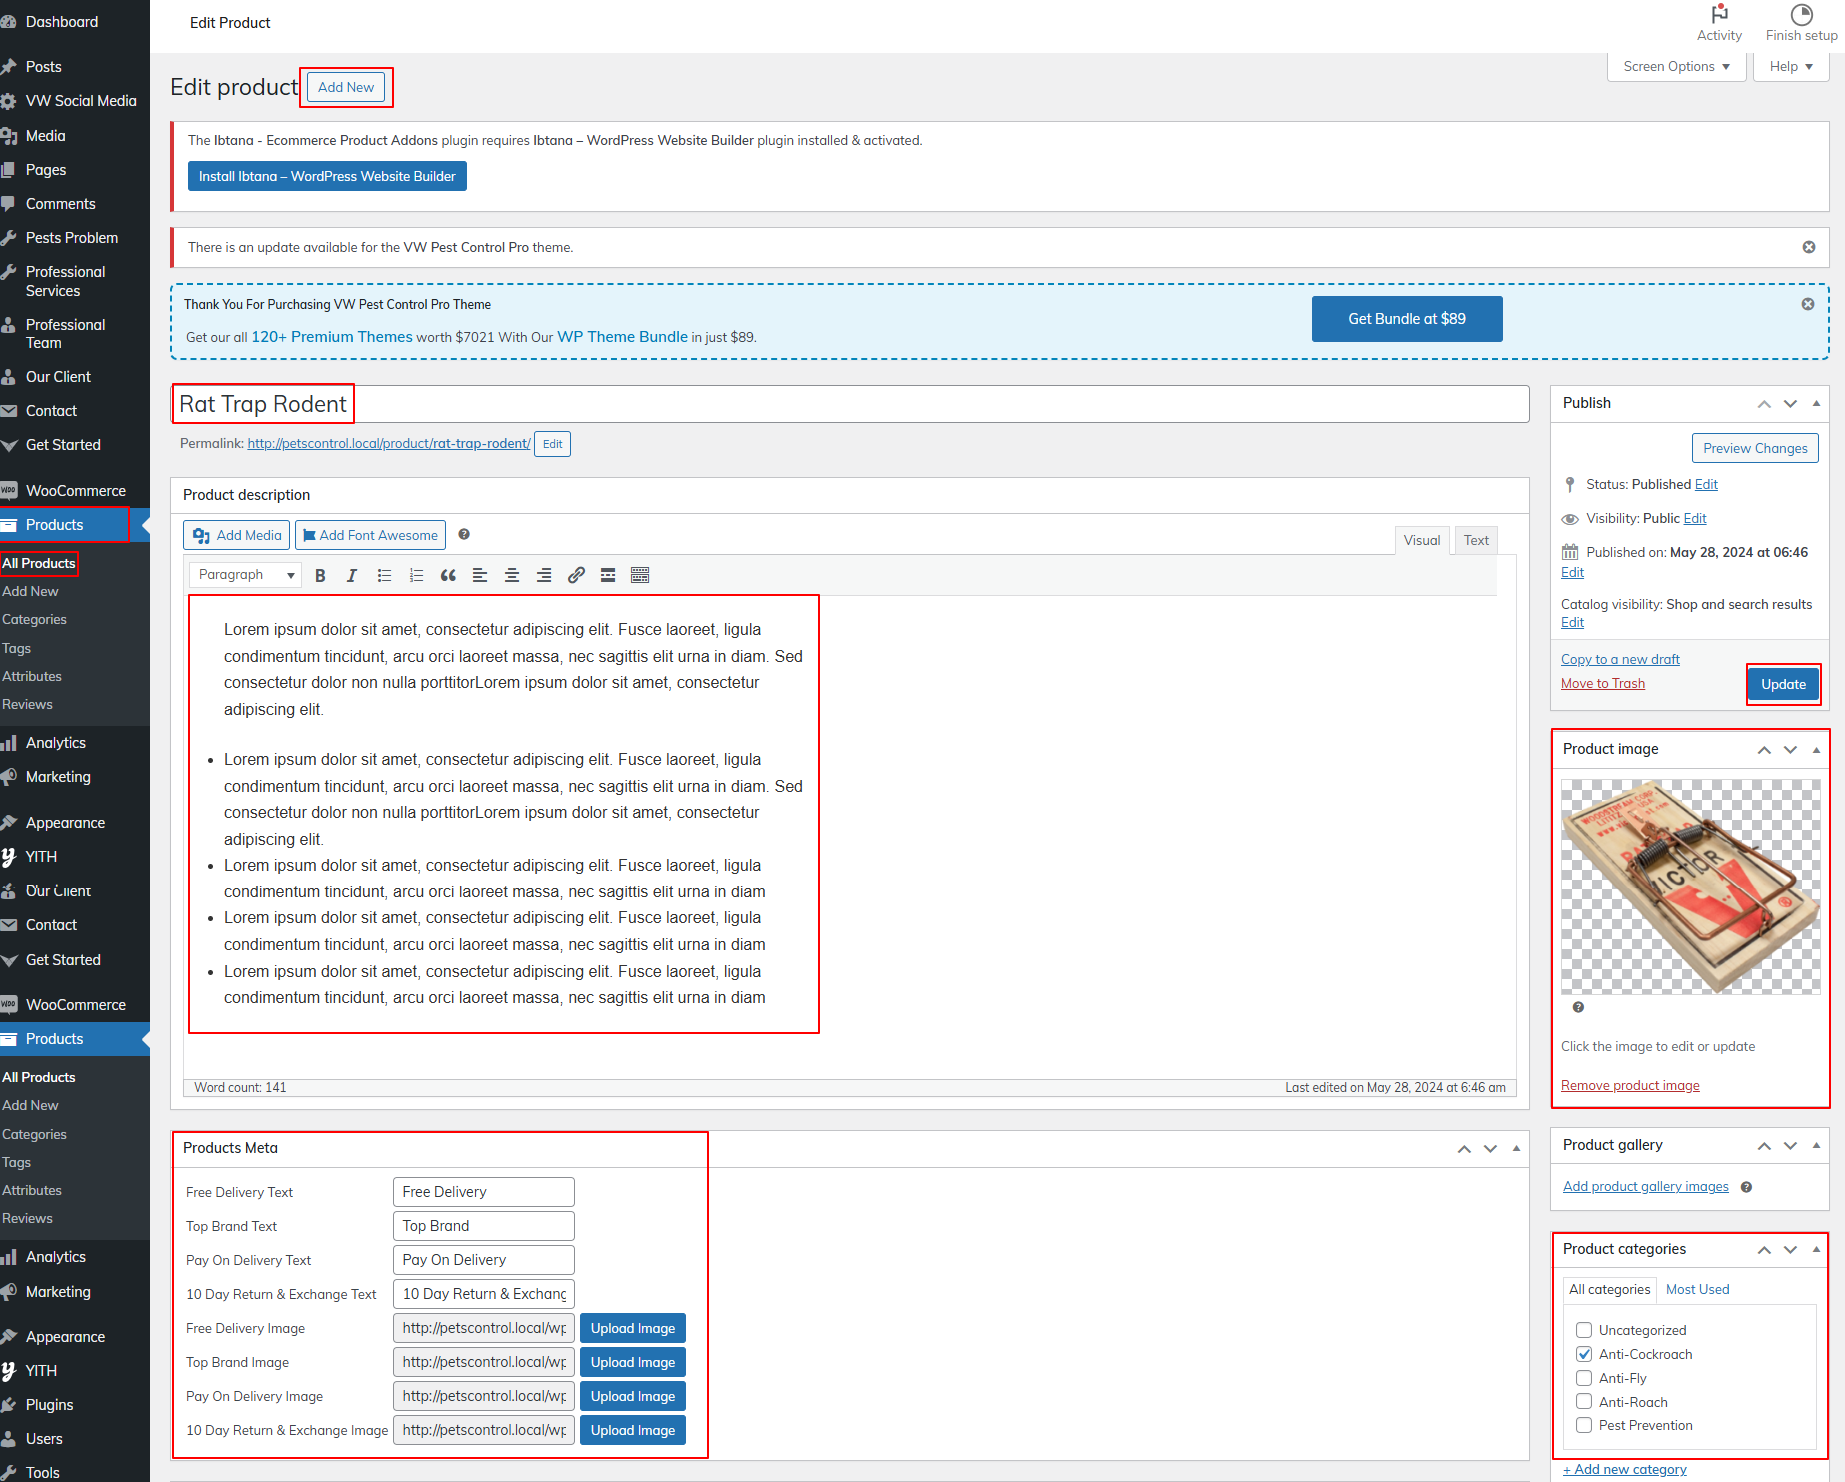Switch to the Text editor tab
The width and height of the screenshot is (1845, 1482).
click(1476, 540)
